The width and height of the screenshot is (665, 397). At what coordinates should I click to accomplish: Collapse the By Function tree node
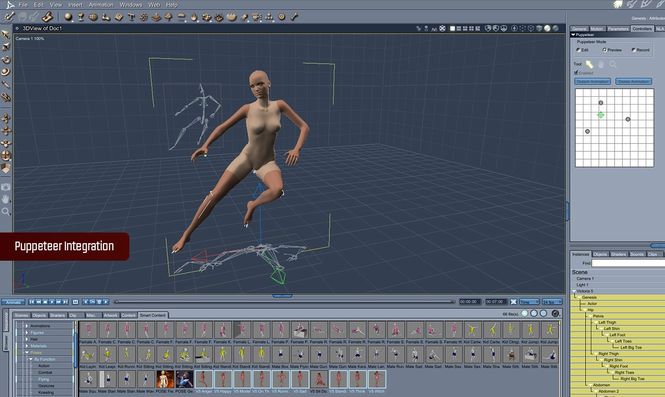[x=31, y=359]
